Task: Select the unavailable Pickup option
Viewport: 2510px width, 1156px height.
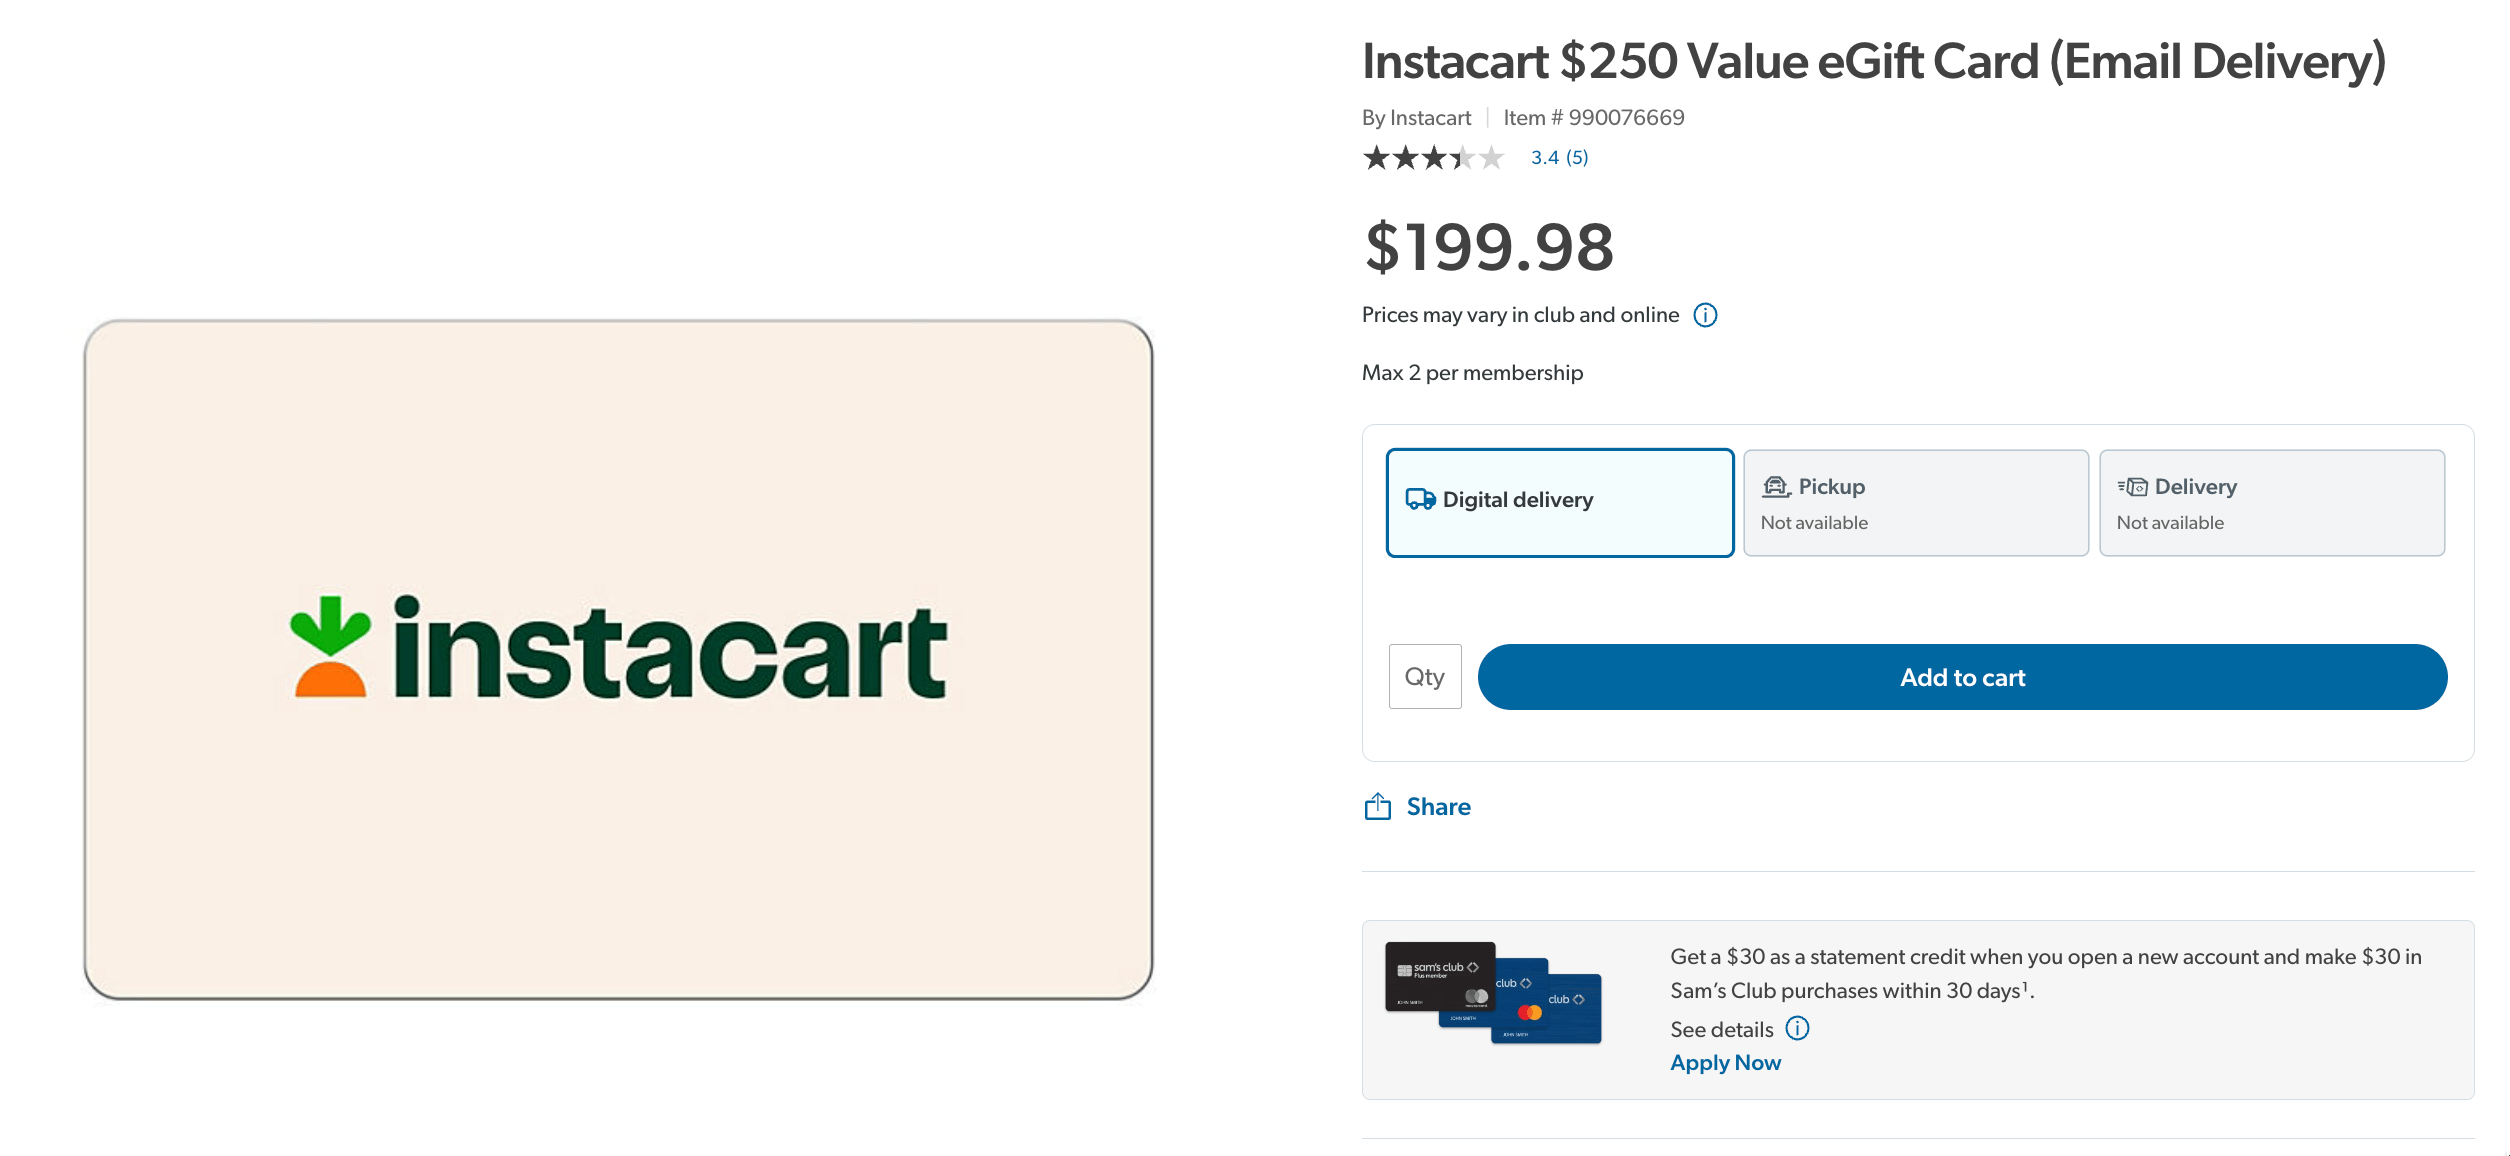Action: pos(1915,503)
